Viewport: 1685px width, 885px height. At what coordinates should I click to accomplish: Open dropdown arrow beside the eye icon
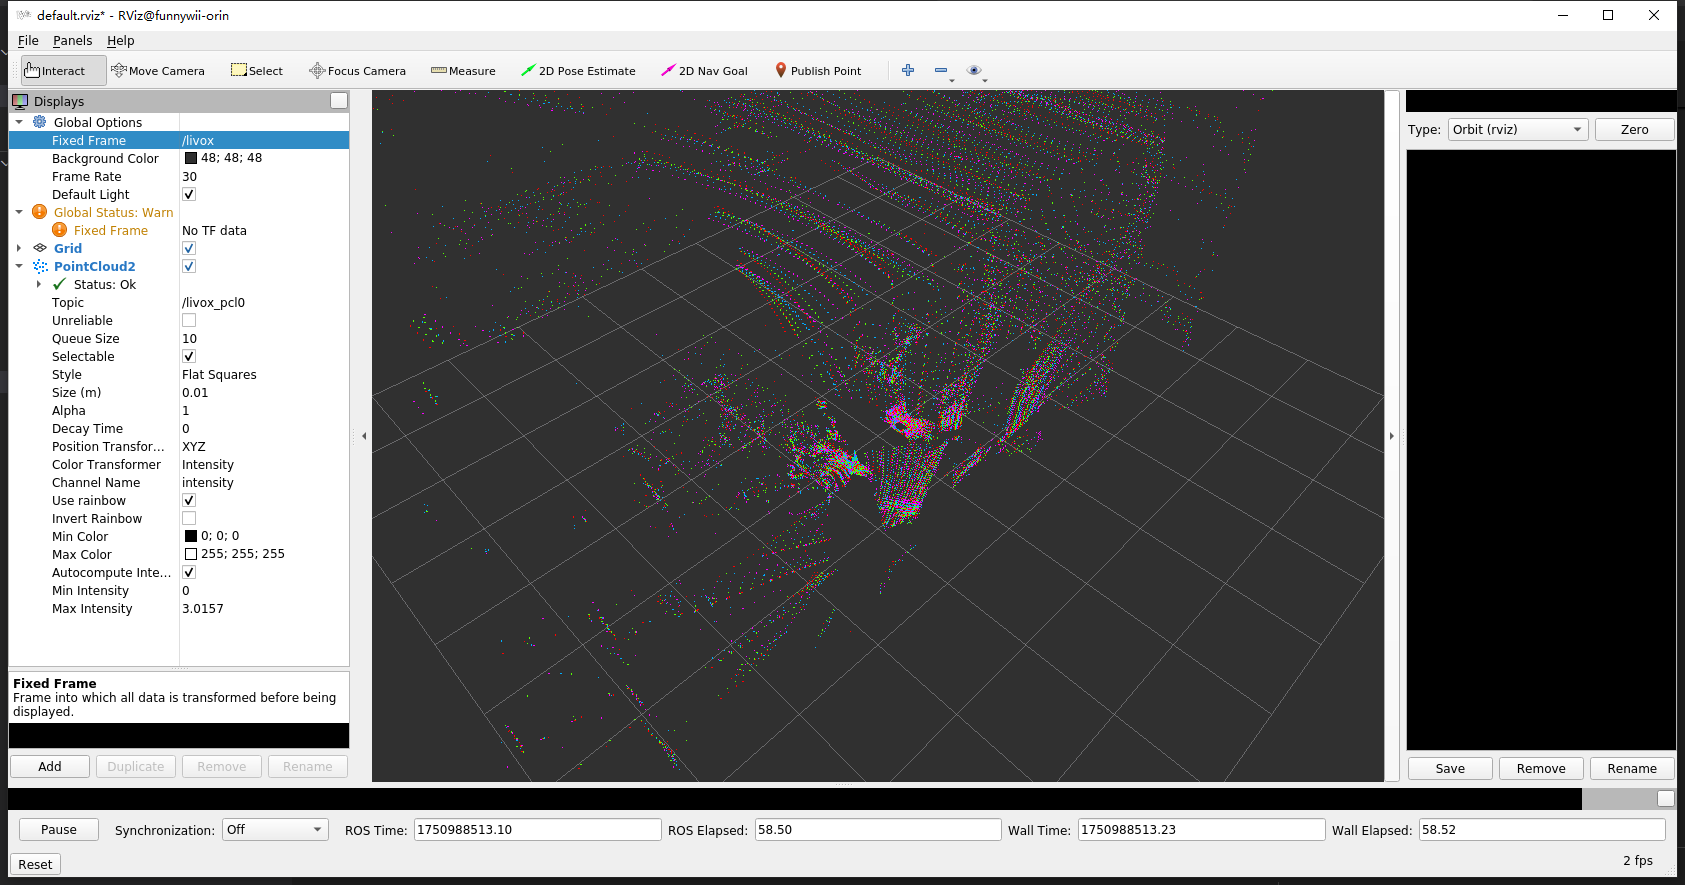point(985,80)
